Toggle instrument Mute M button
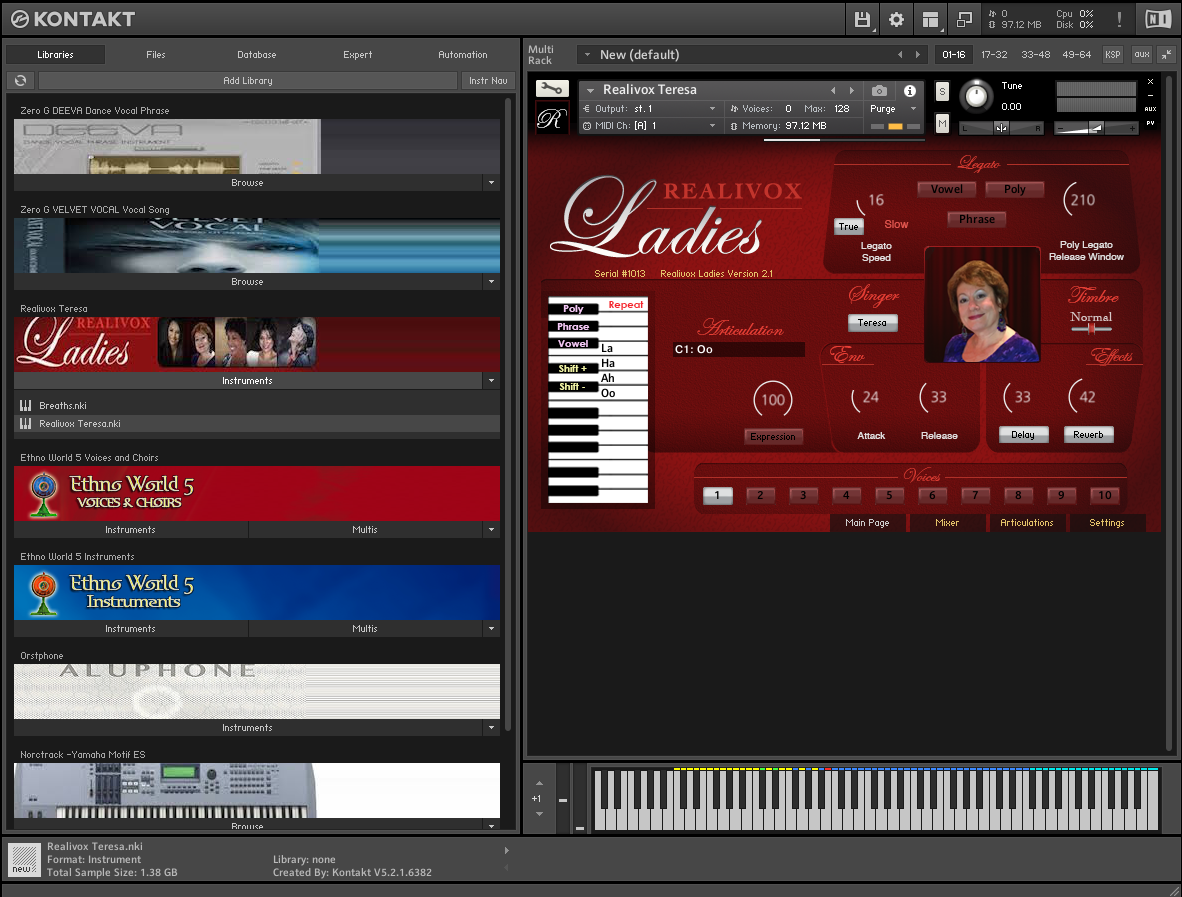Screen dimensions: 1182x897 942,124
